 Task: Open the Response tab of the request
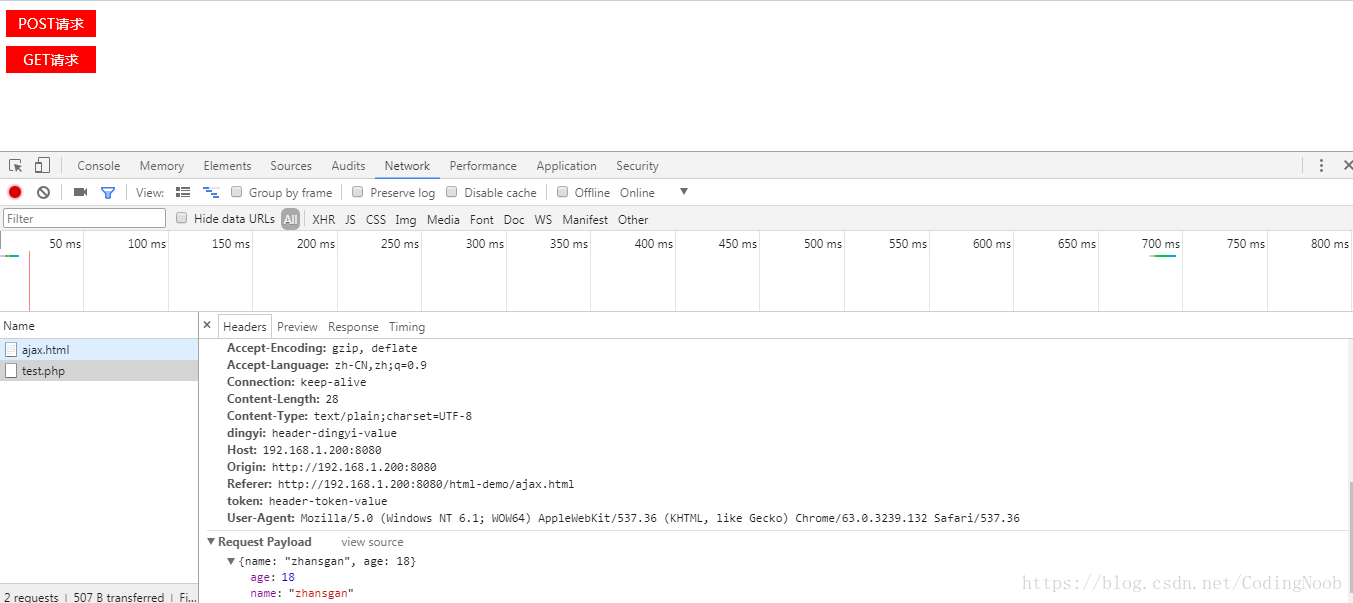point(353,327)
